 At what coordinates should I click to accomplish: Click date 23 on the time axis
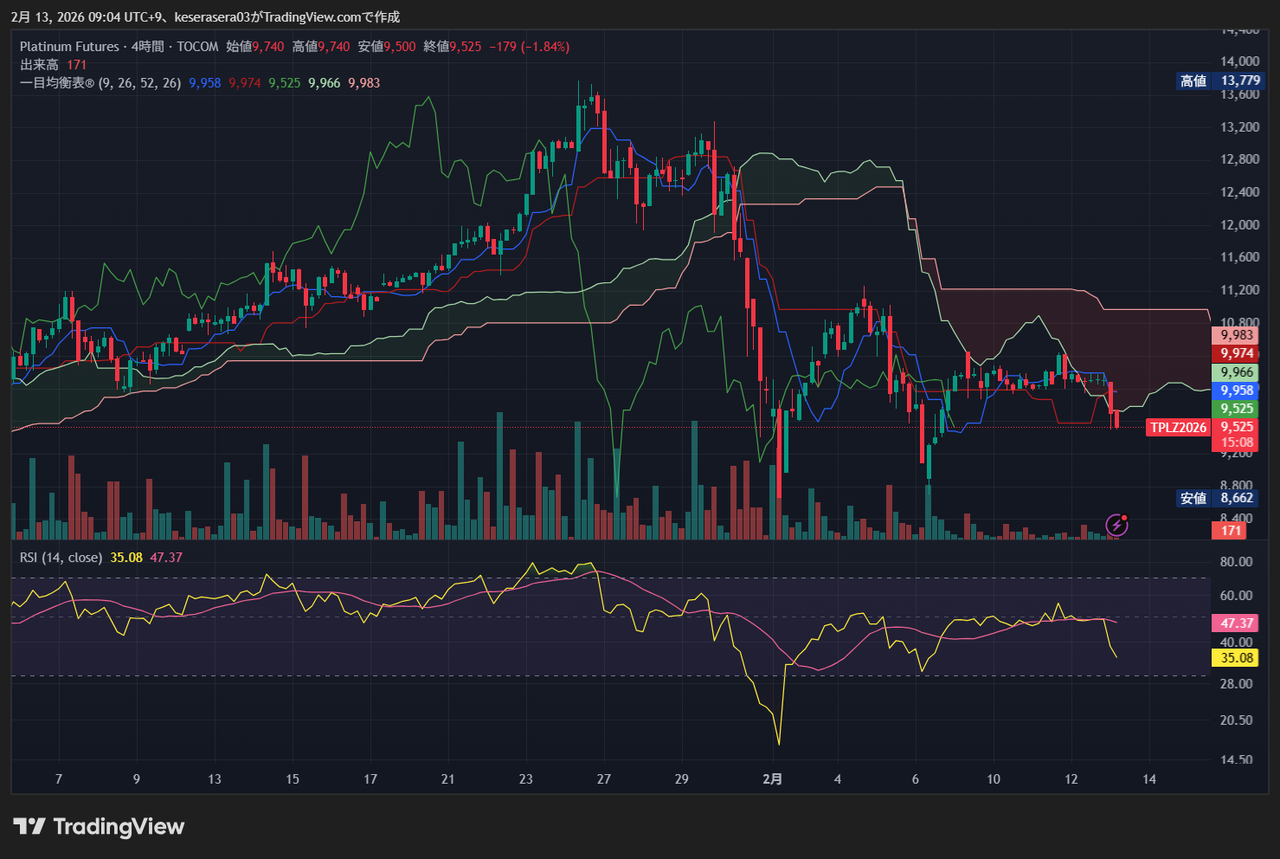click(526, 779)
